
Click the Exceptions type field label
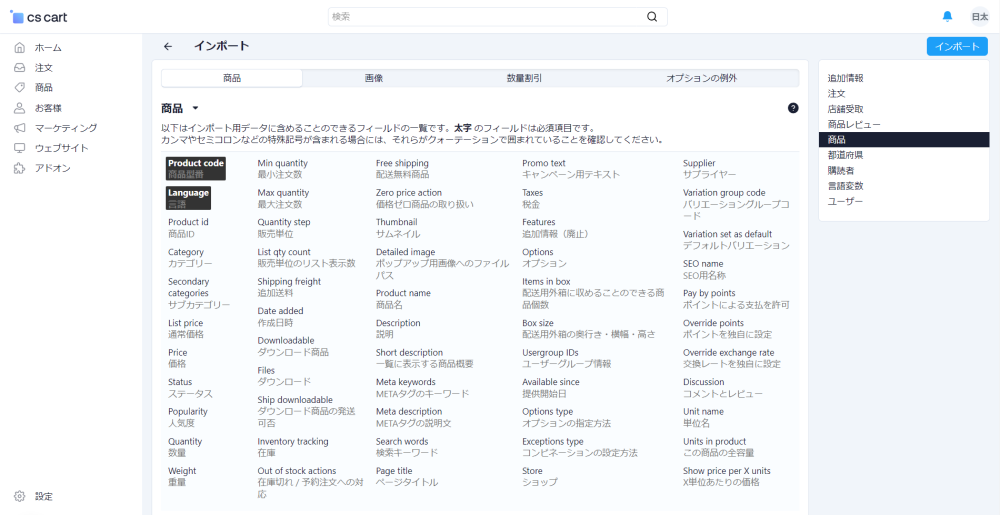coord(552,442)
